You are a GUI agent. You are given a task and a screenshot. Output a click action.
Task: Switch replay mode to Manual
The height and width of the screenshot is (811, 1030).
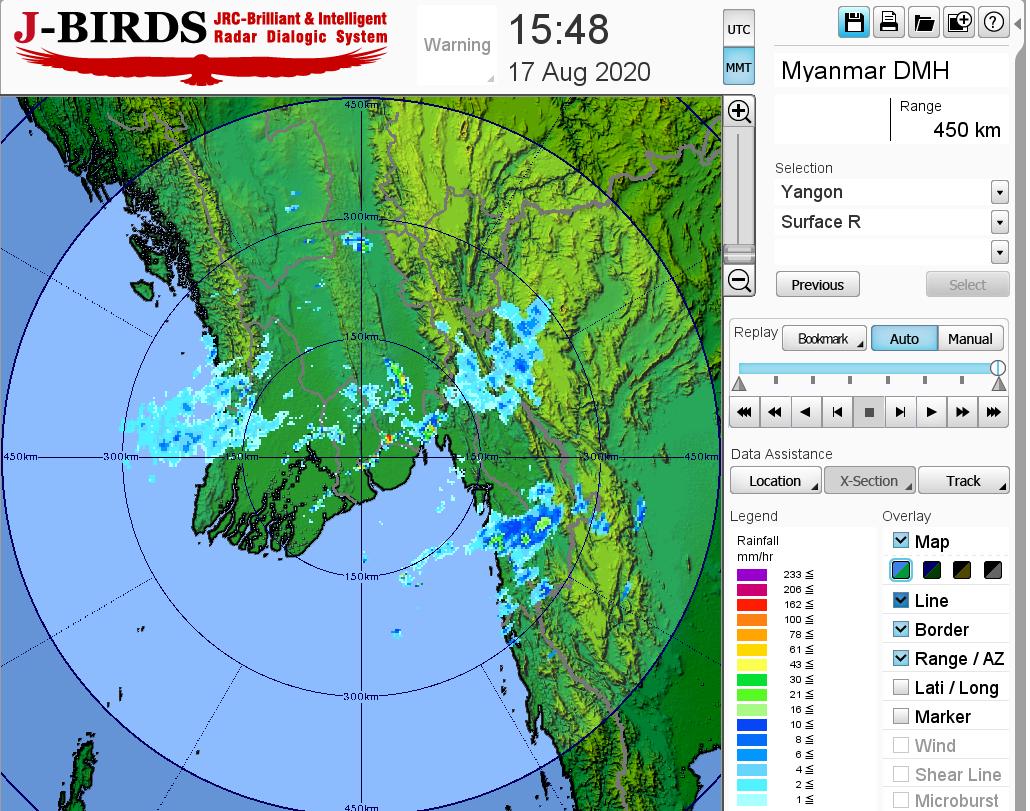[969, 339]
